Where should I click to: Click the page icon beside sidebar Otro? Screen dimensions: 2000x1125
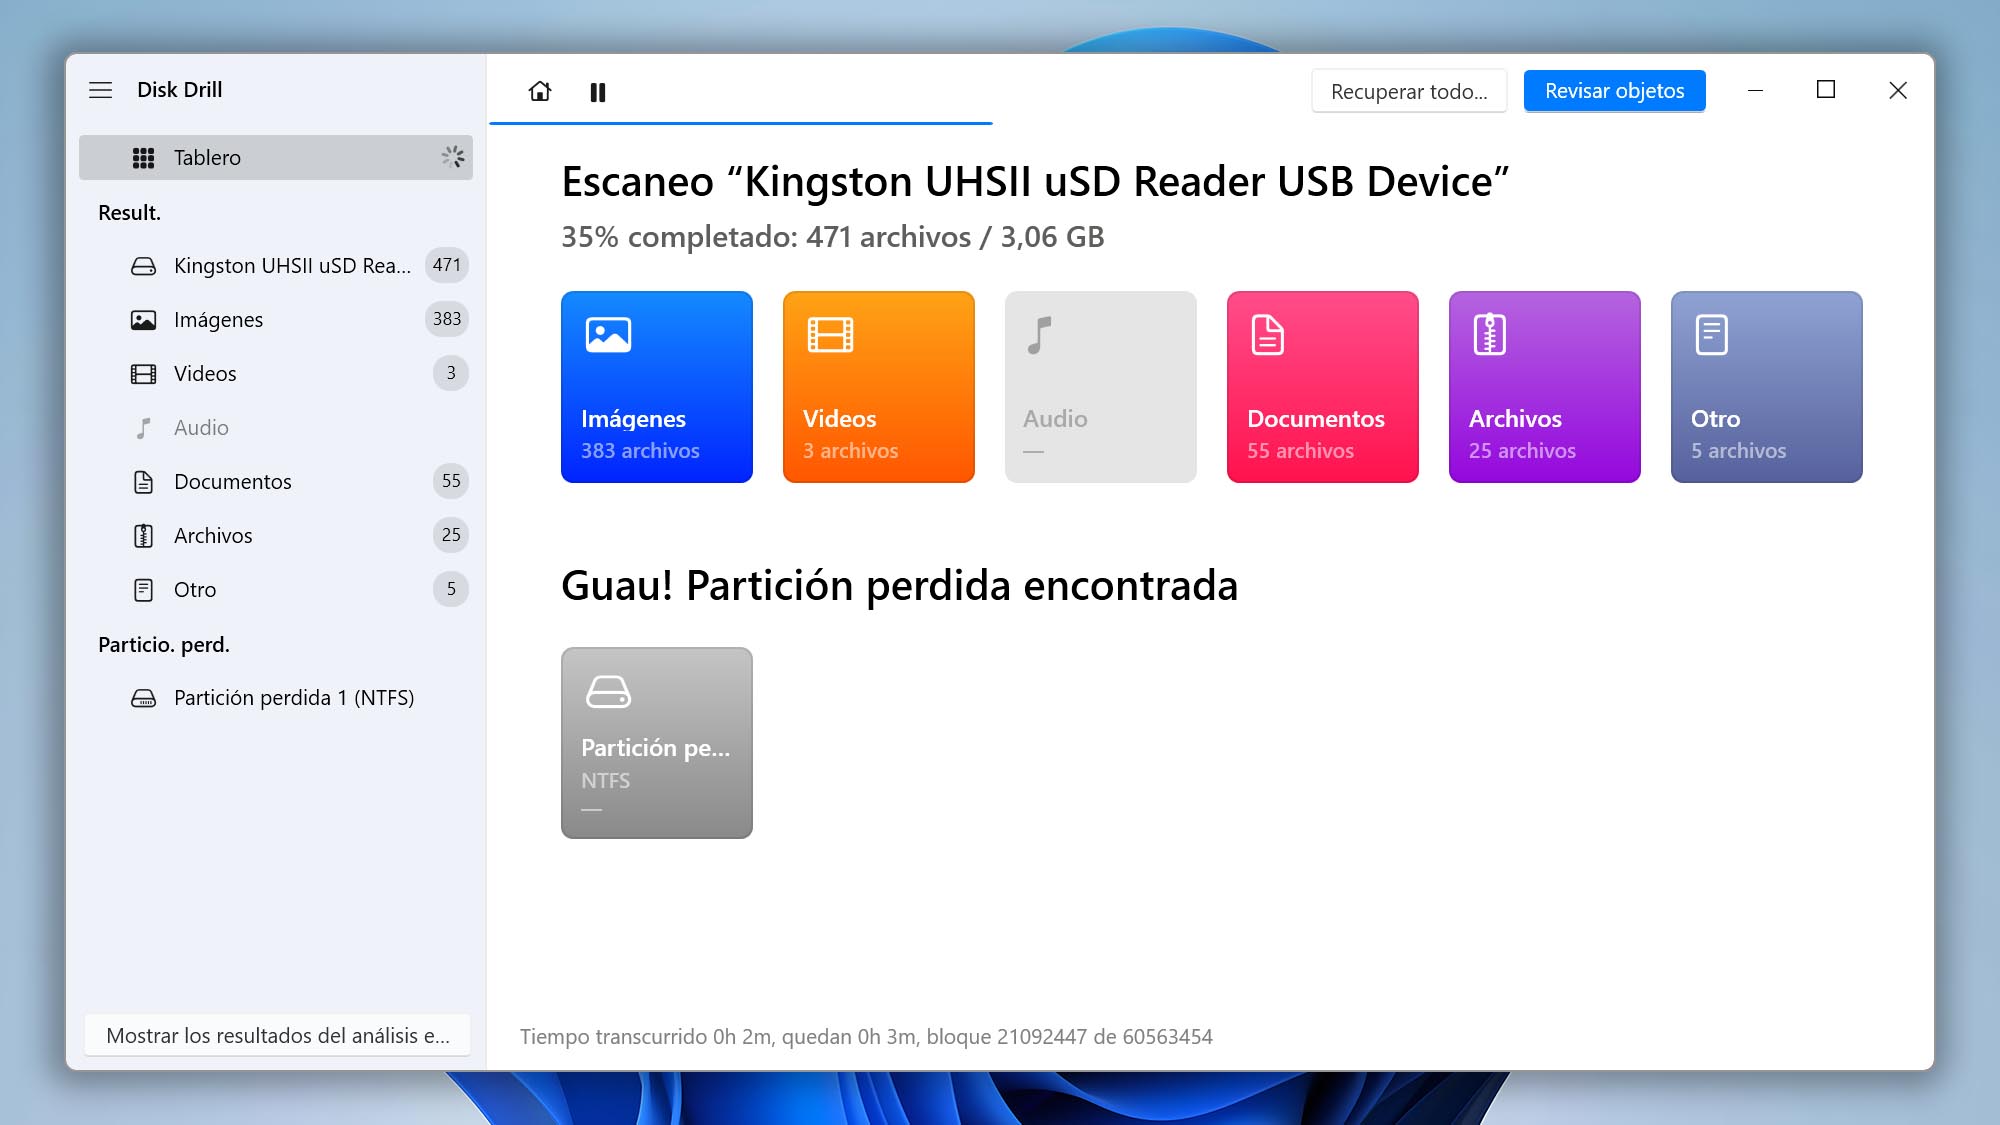(144, 590)
